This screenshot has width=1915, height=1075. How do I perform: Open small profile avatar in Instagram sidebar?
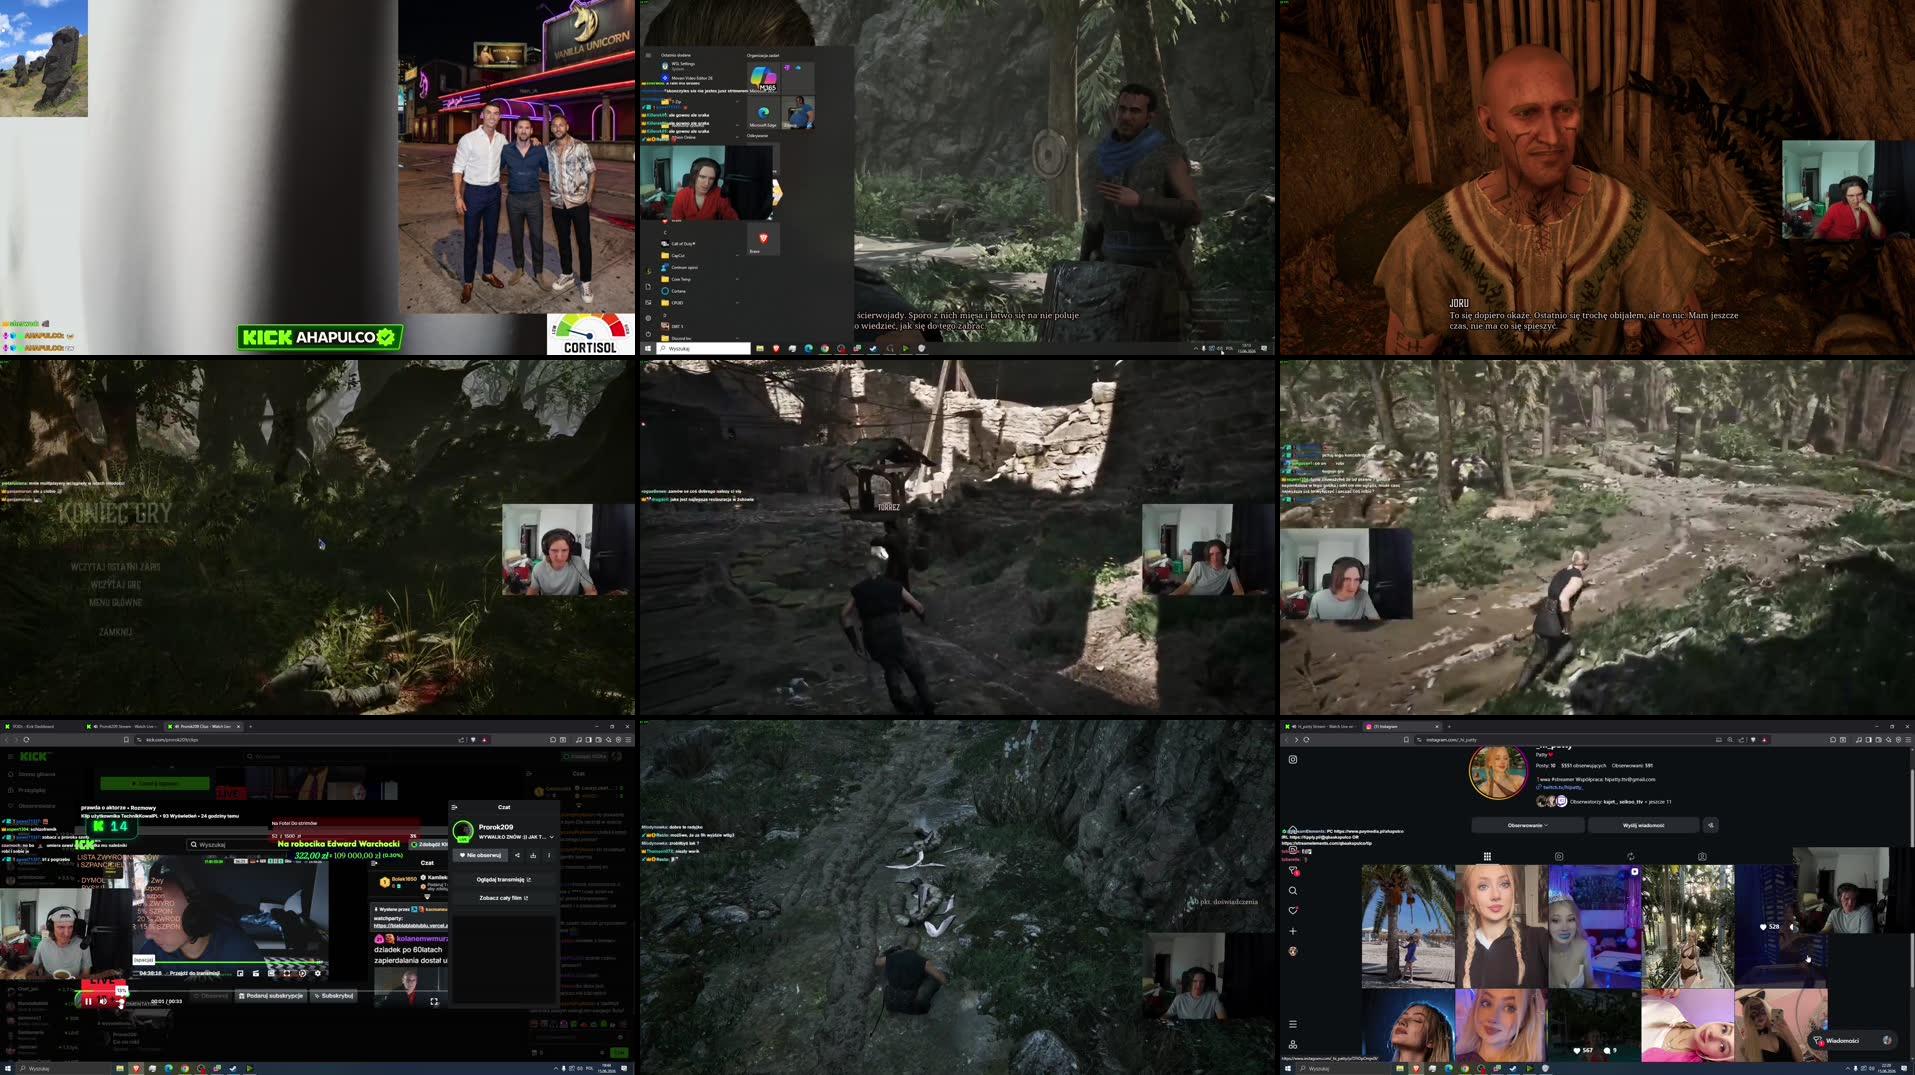[x=1293, y=951]
